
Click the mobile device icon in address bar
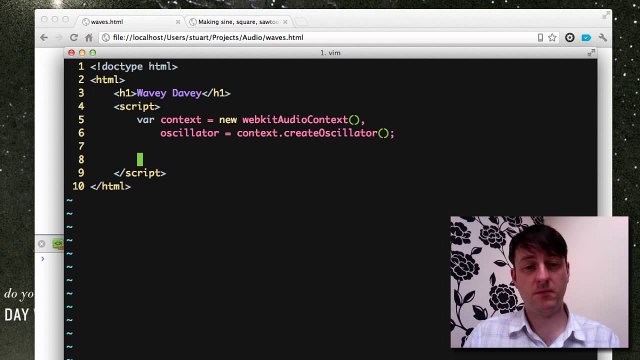[540, 38]
